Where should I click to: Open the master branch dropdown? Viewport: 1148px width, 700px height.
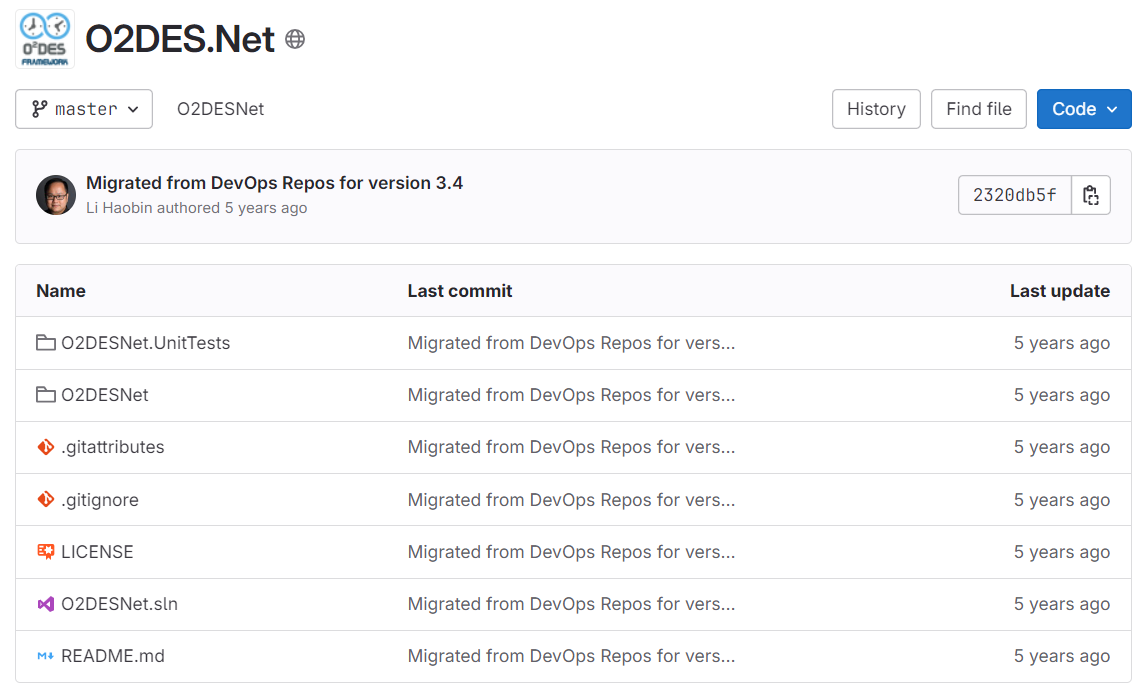coord(84,109)
